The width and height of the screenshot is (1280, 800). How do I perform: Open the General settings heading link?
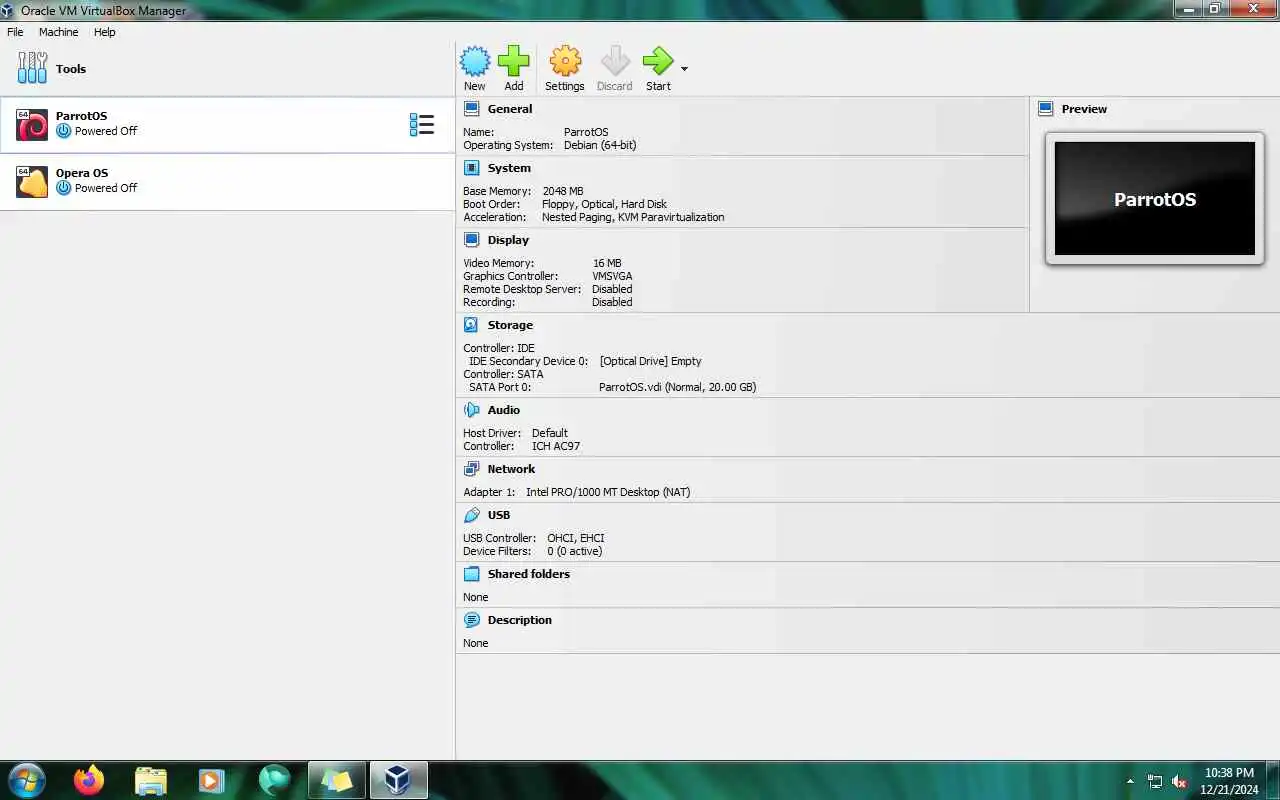(x=510, y=109)
